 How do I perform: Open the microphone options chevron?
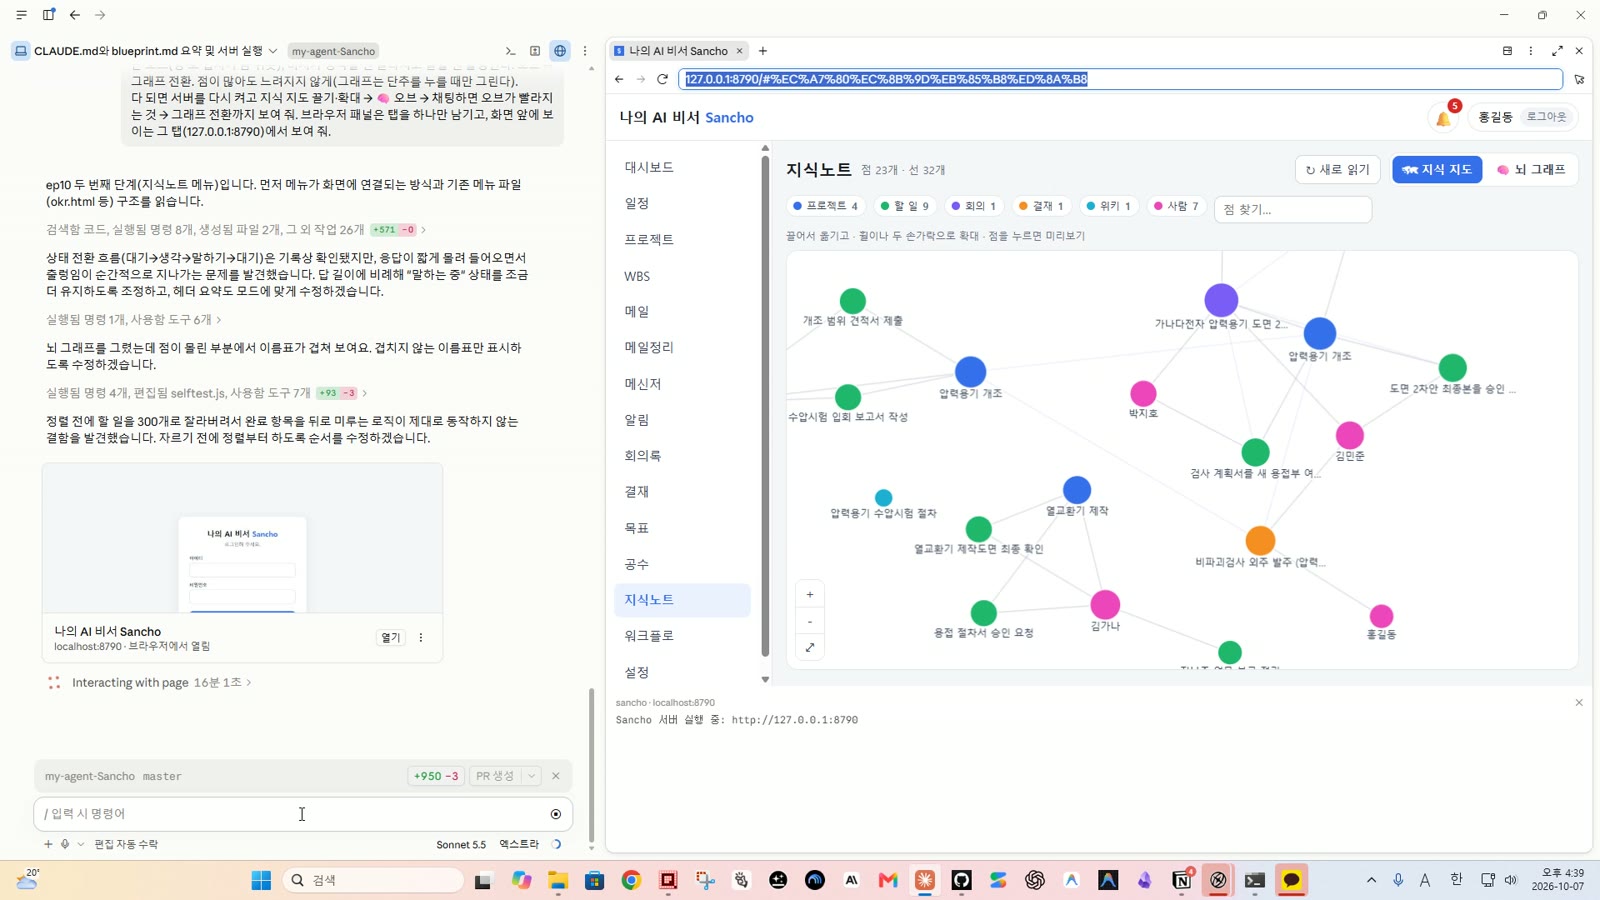click(81, 844)
